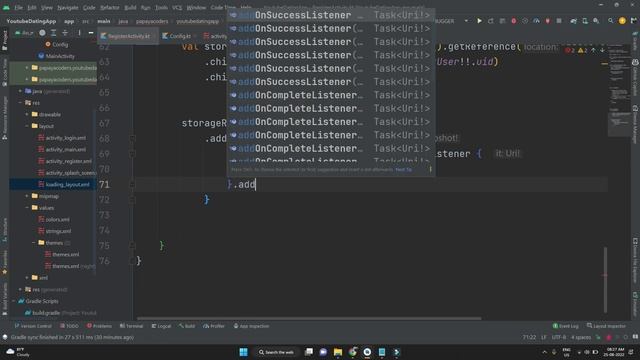This screenshot has height=360, width=640.
Task: Open the Search Everywhere magnifier icon
Action: point(611,21)
